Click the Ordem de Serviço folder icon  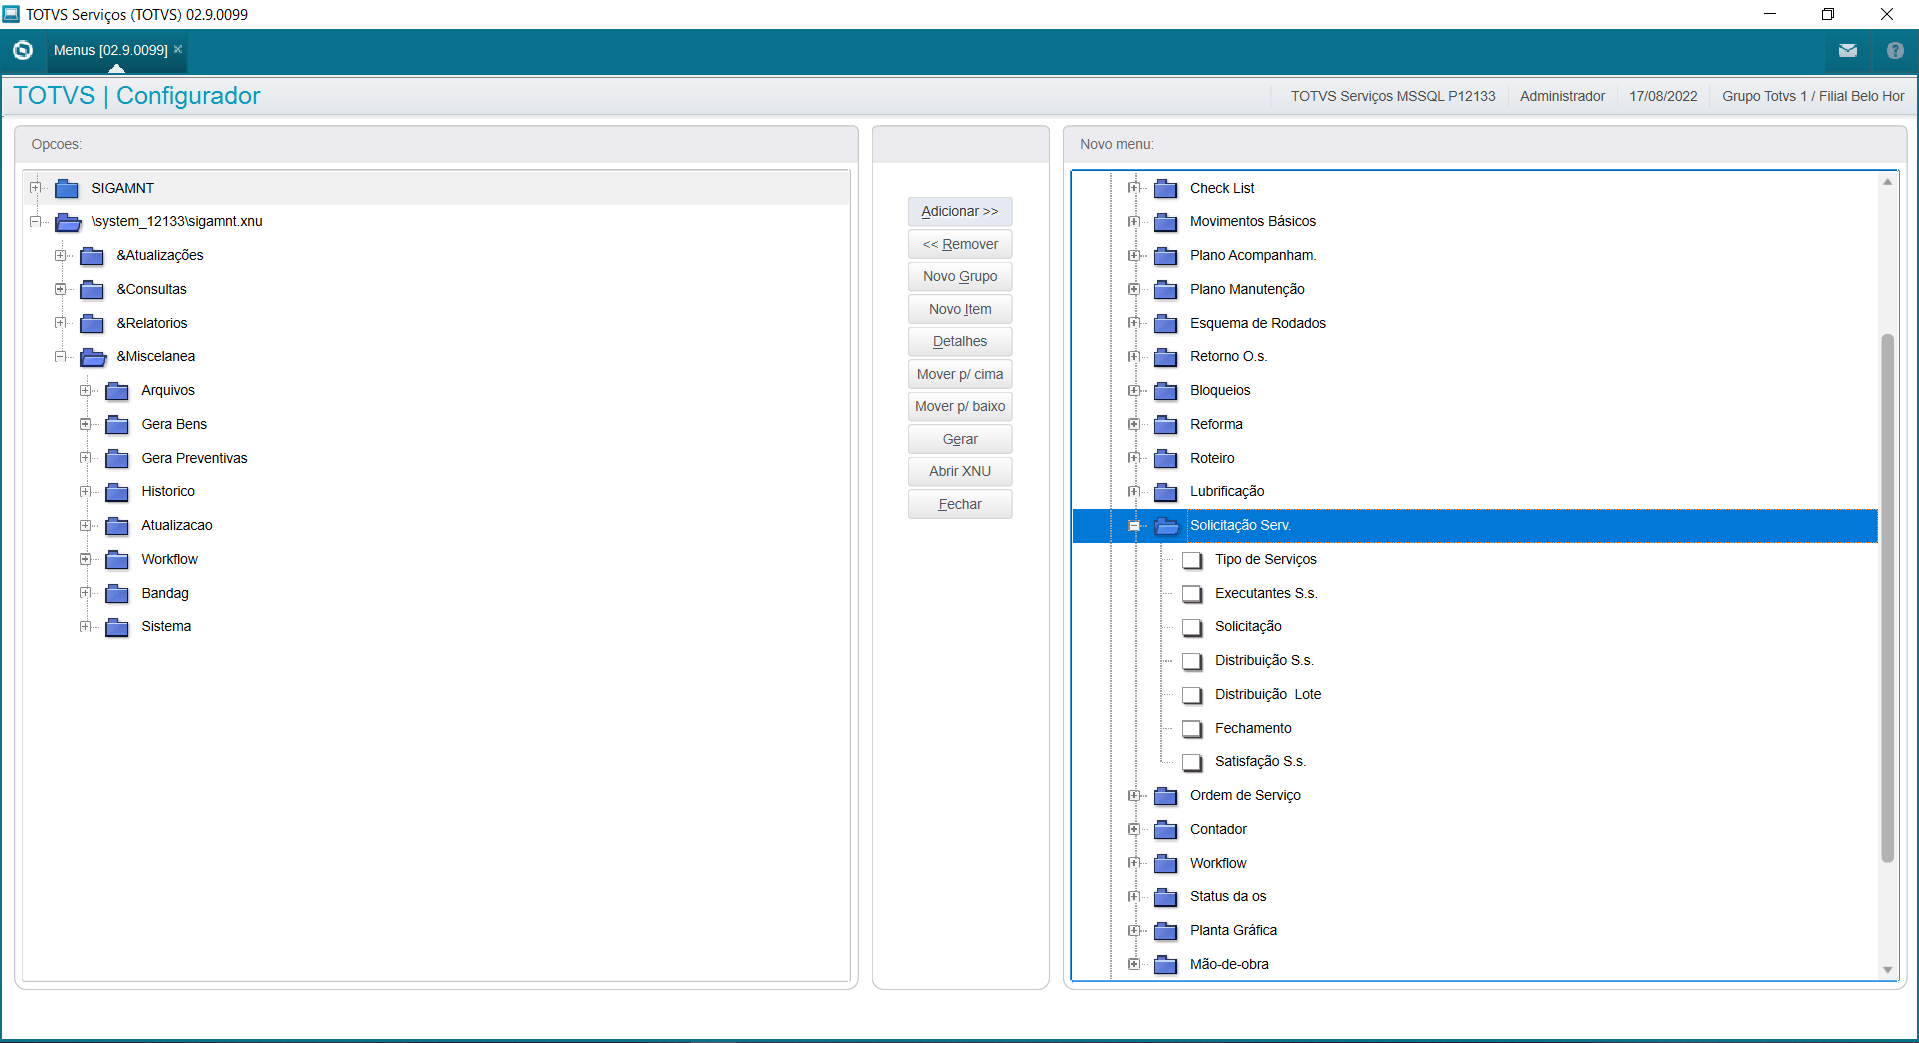coord(1166,796)
